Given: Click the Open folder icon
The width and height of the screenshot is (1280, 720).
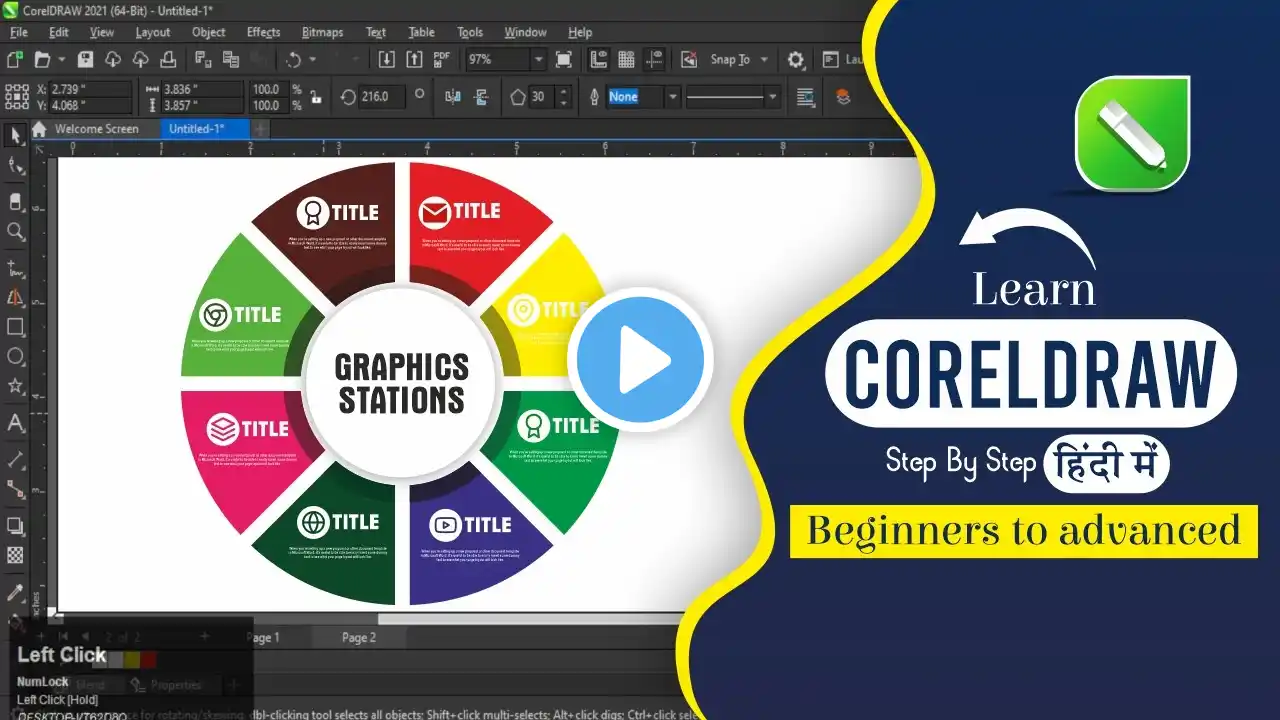Looking at the screenshot, I should click(x=42, y=60).
